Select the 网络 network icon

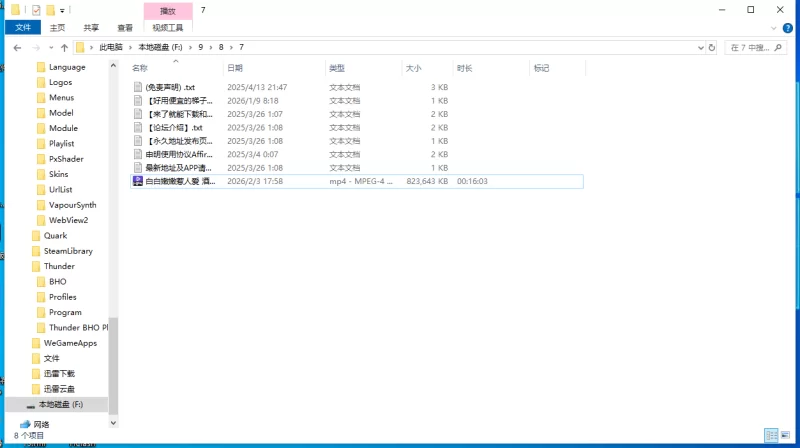coord(25,425)
